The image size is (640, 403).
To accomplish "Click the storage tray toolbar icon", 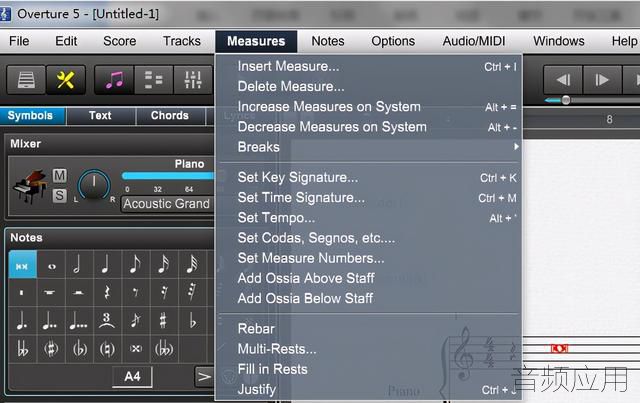I will coord(26,80).
